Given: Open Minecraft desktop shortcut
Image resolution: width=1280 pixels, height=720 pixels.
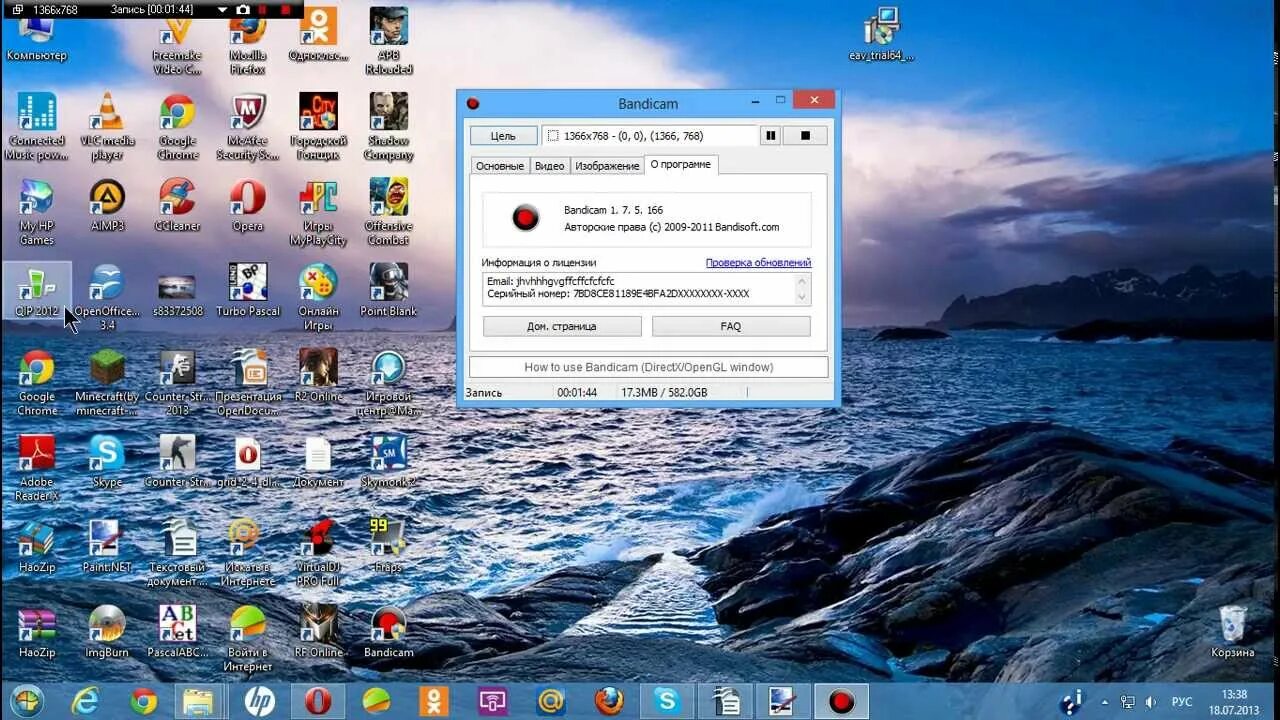Looking at the screenshot, I should click(107, 382).
